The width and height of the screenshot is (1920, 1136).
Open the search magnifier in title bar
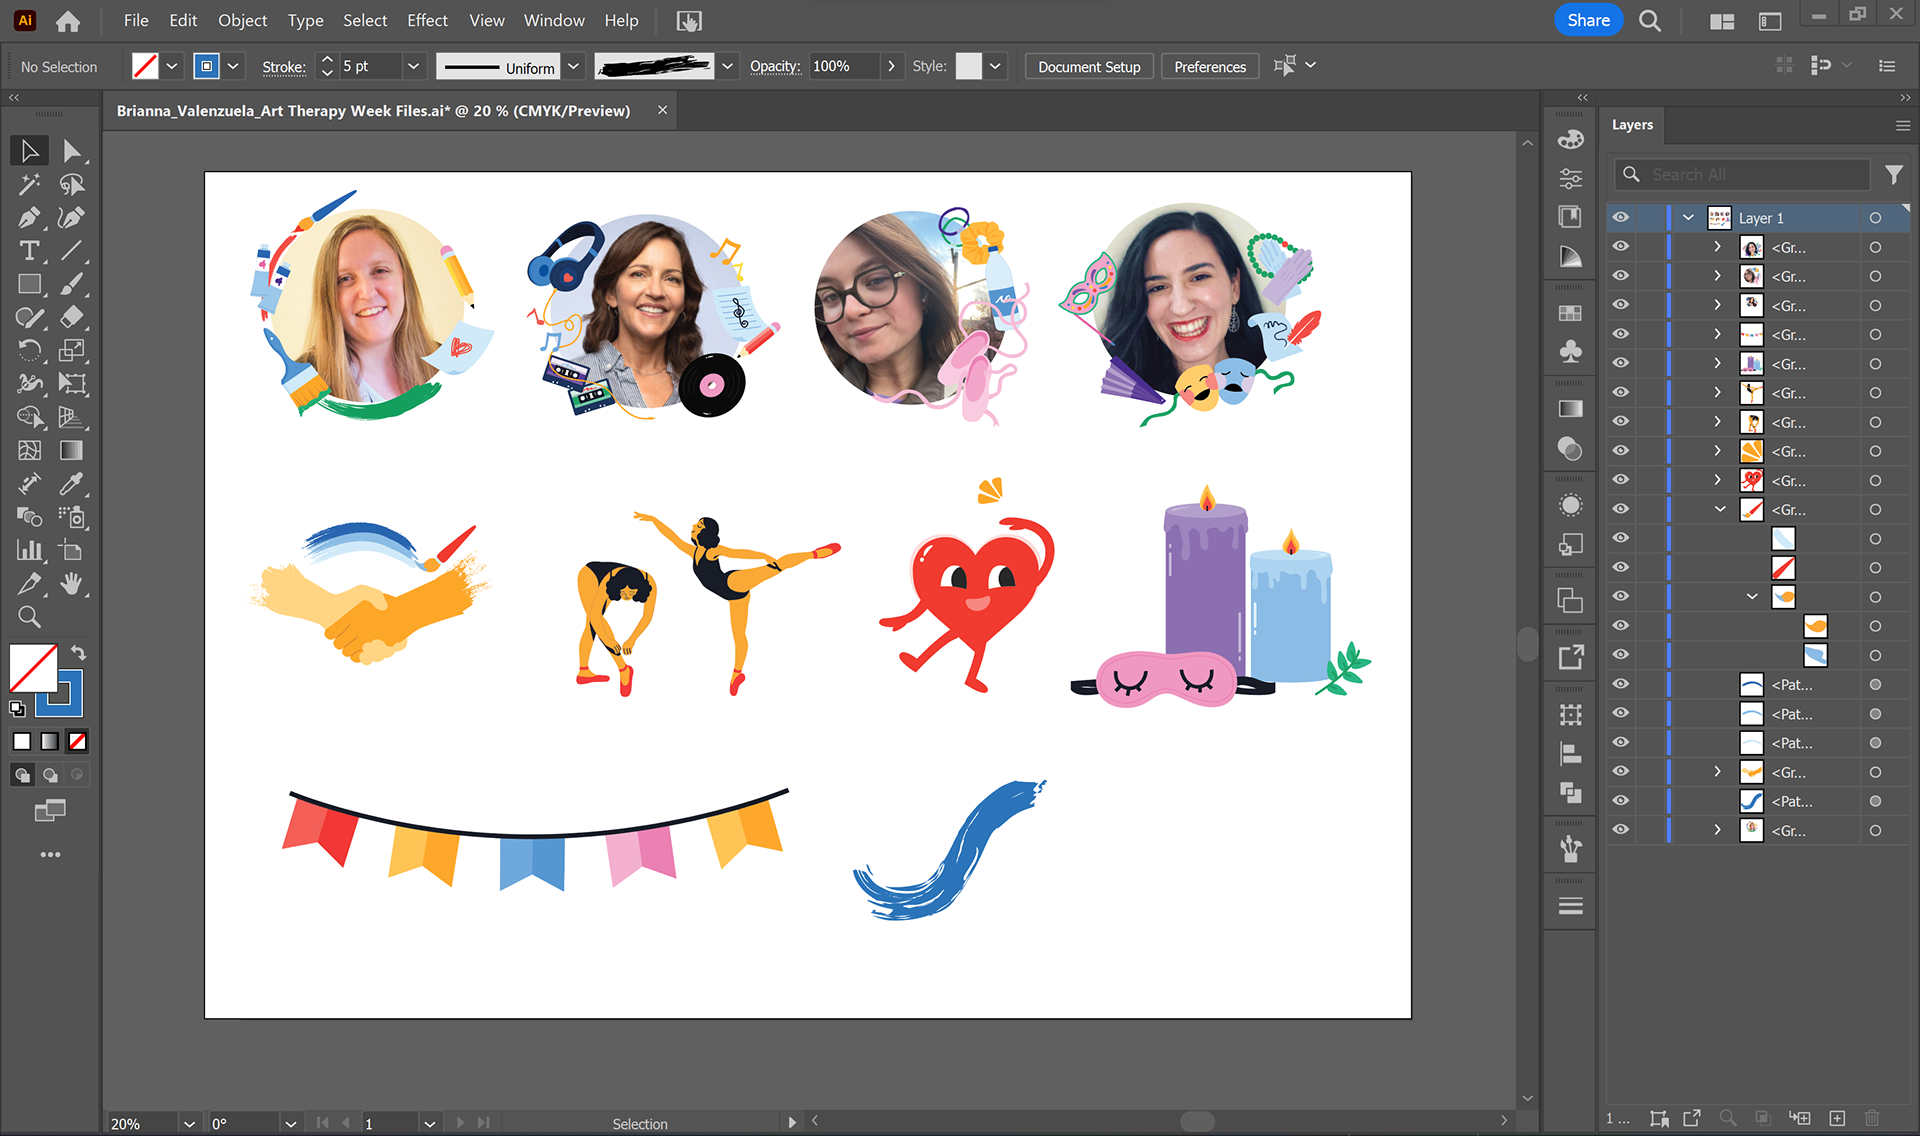pos(1650,20)
